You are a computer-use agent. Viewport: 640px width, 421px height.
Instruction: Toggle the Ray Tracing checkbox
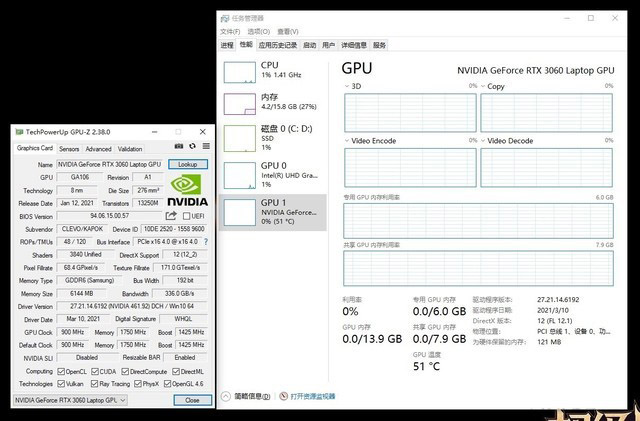point(95,384)
